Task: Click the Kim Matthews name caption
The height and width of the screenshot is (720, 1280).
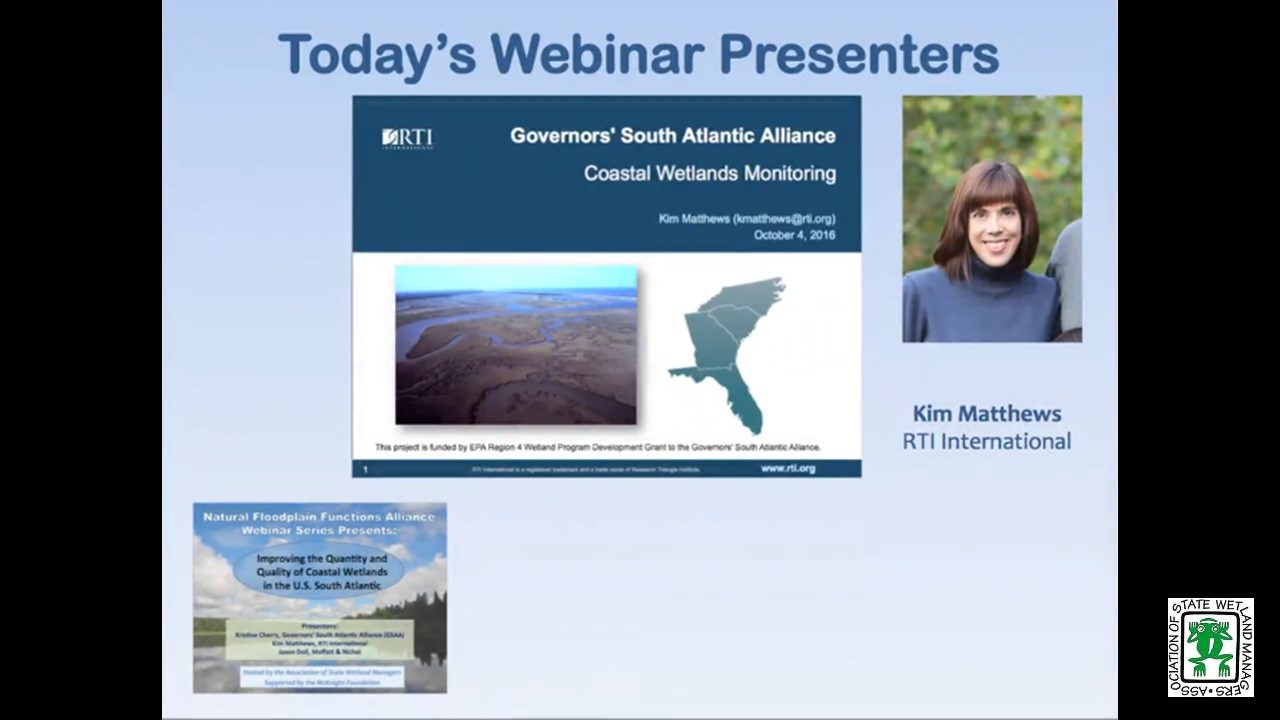Action: tap(986, 414)
